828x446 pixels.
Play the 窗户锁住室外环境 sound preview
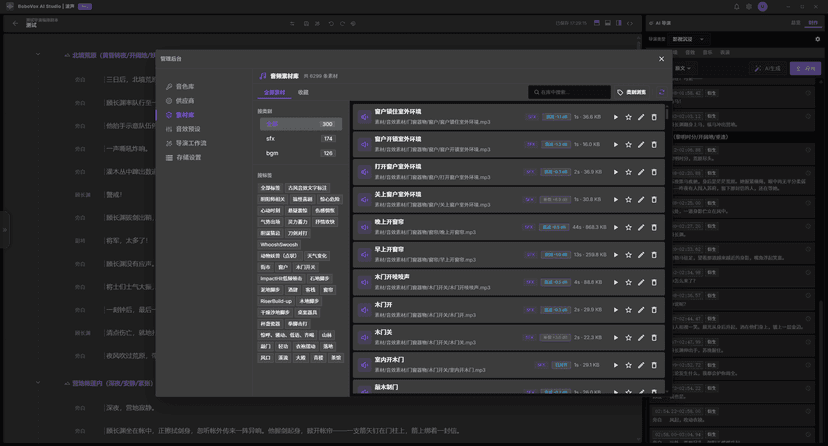[x=616, y=117]
